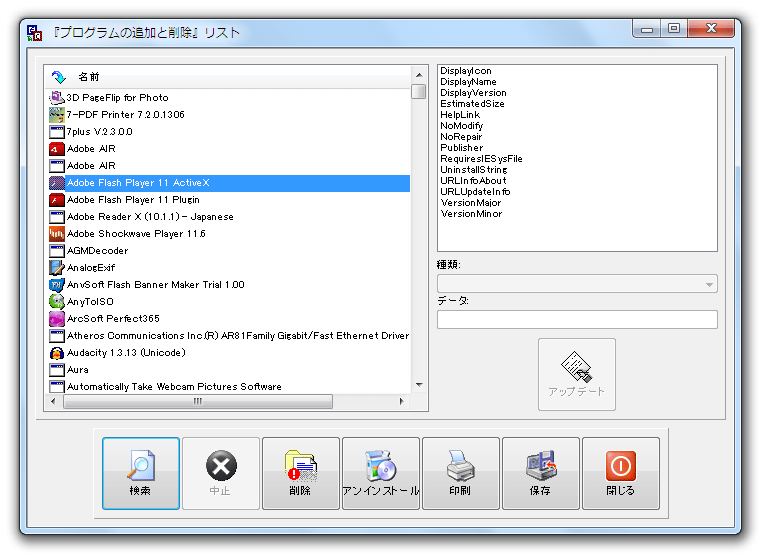The image size is (765, 556).
Task: Select 'ArcSoft Perfect365' entry text
Action: pyautogui.click(x=113, y=318)
